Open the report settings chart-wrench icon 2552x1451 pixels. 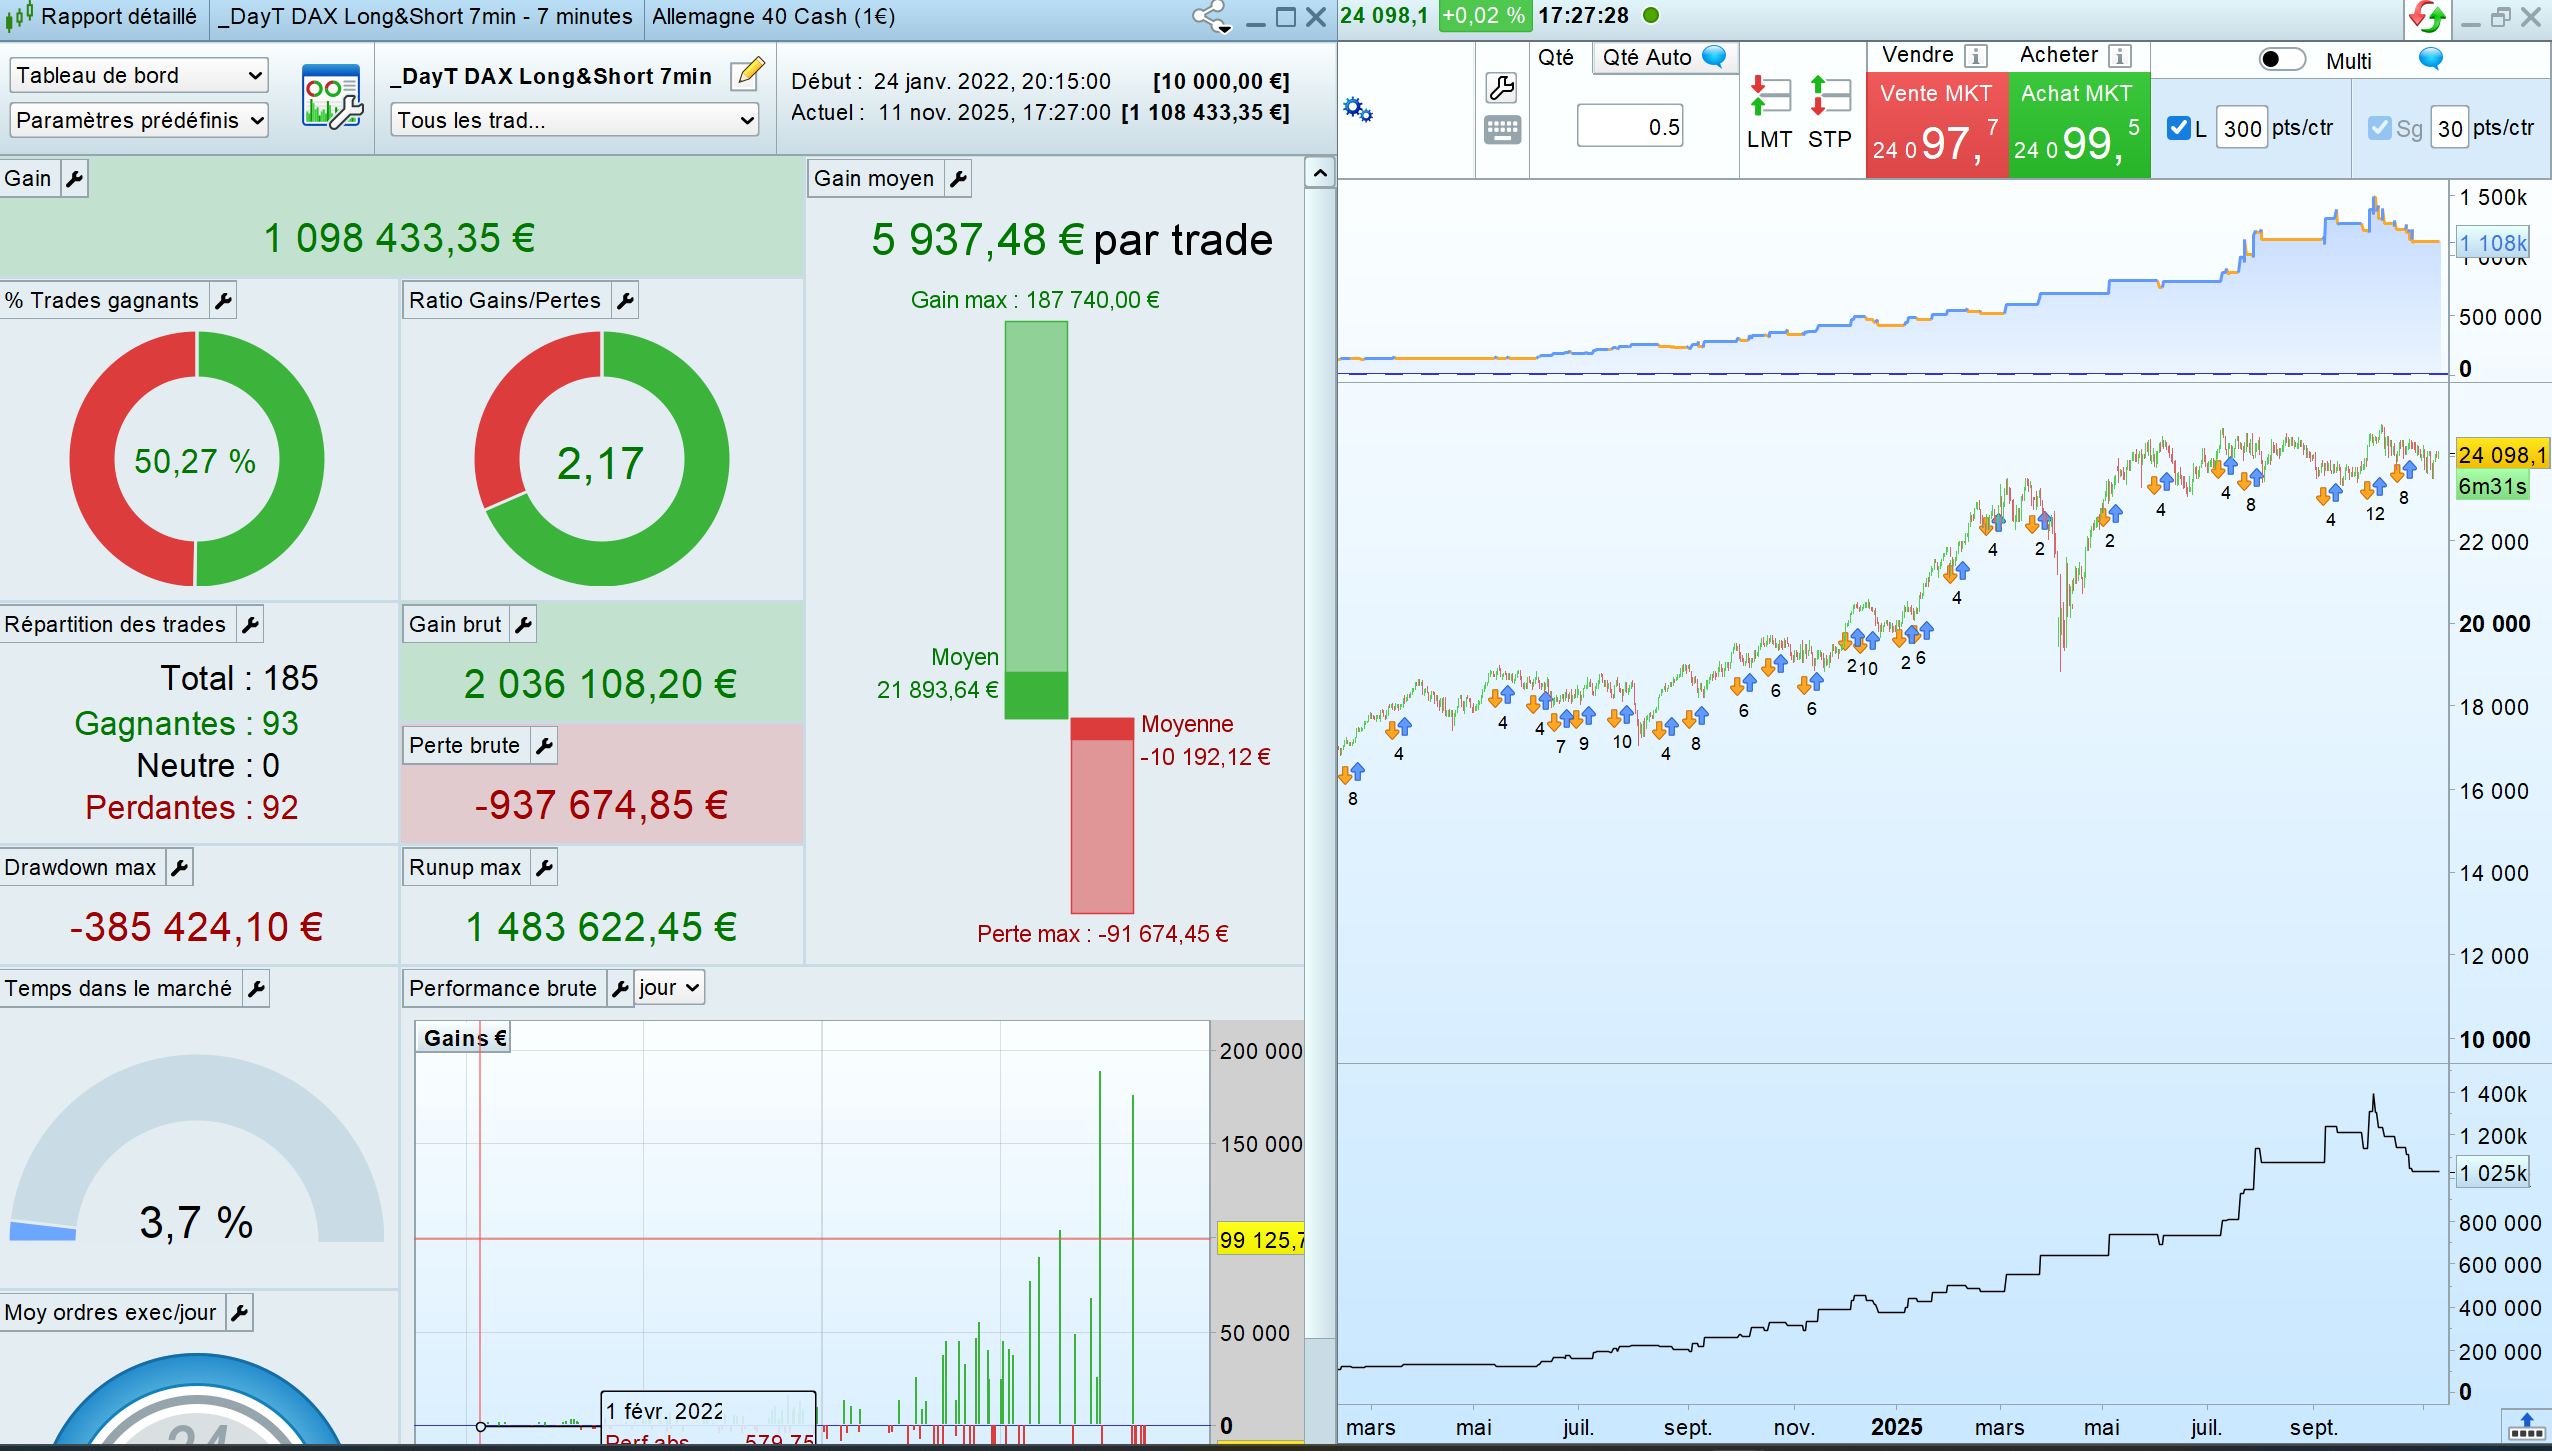331,97
